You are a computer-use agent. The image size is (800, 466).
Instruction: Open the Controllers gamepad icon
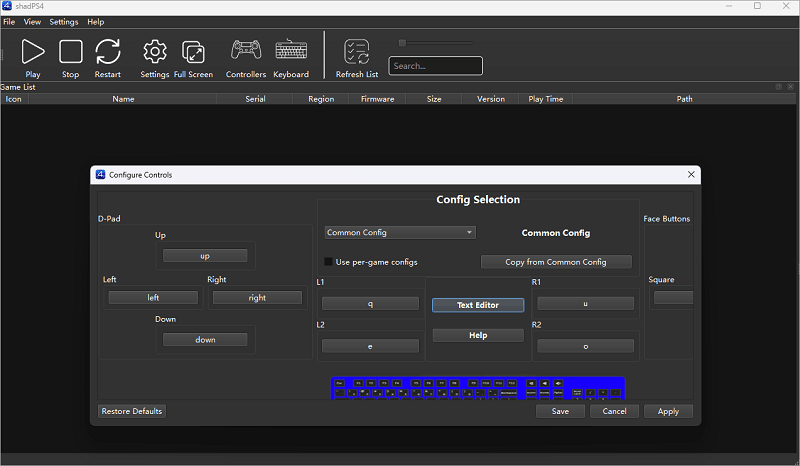[x=246, y=52]
